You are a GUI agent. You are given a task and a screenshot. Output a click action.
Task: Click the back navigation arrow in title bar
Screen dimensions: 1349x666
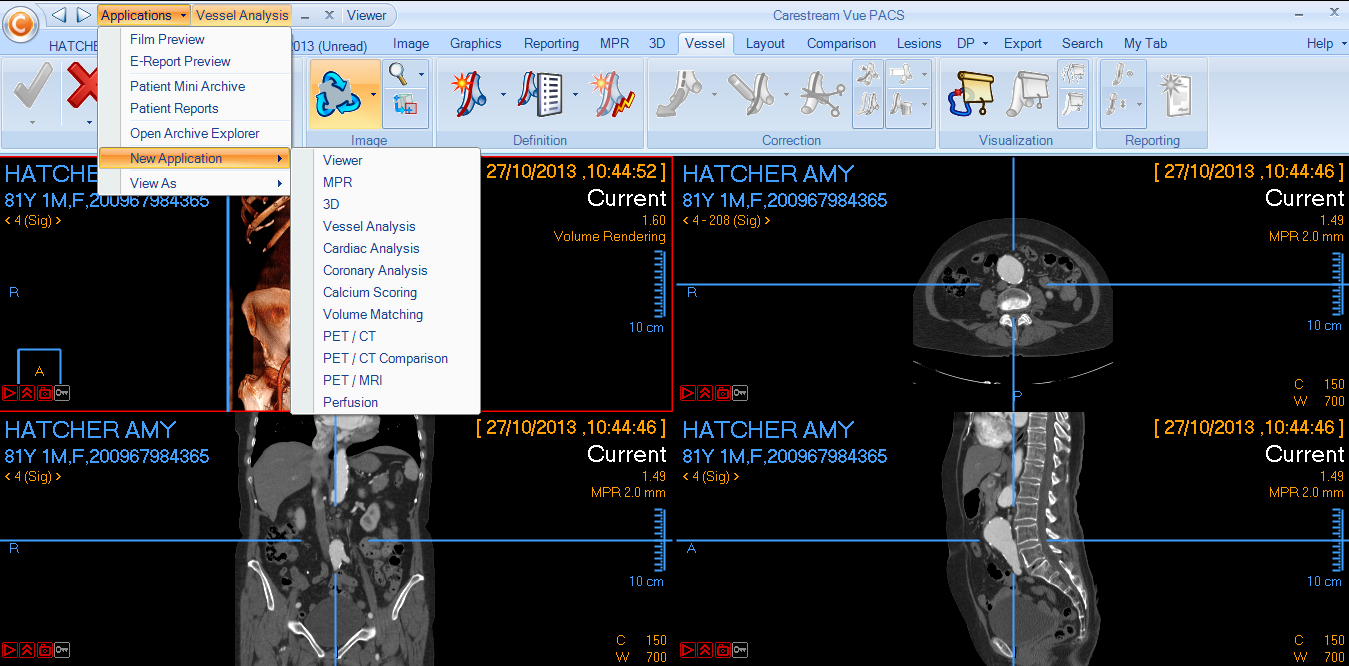[x=58, y=15]
